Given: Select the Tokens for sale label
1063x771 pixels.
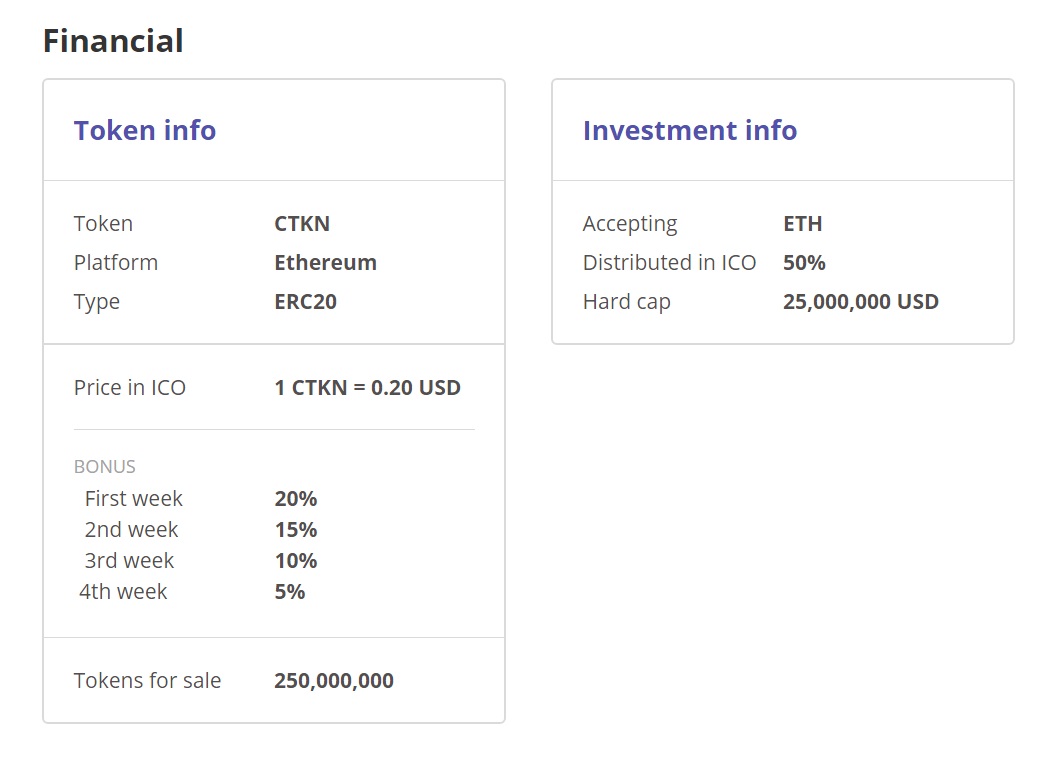Looking at the screenshot, I should [147, 681].
